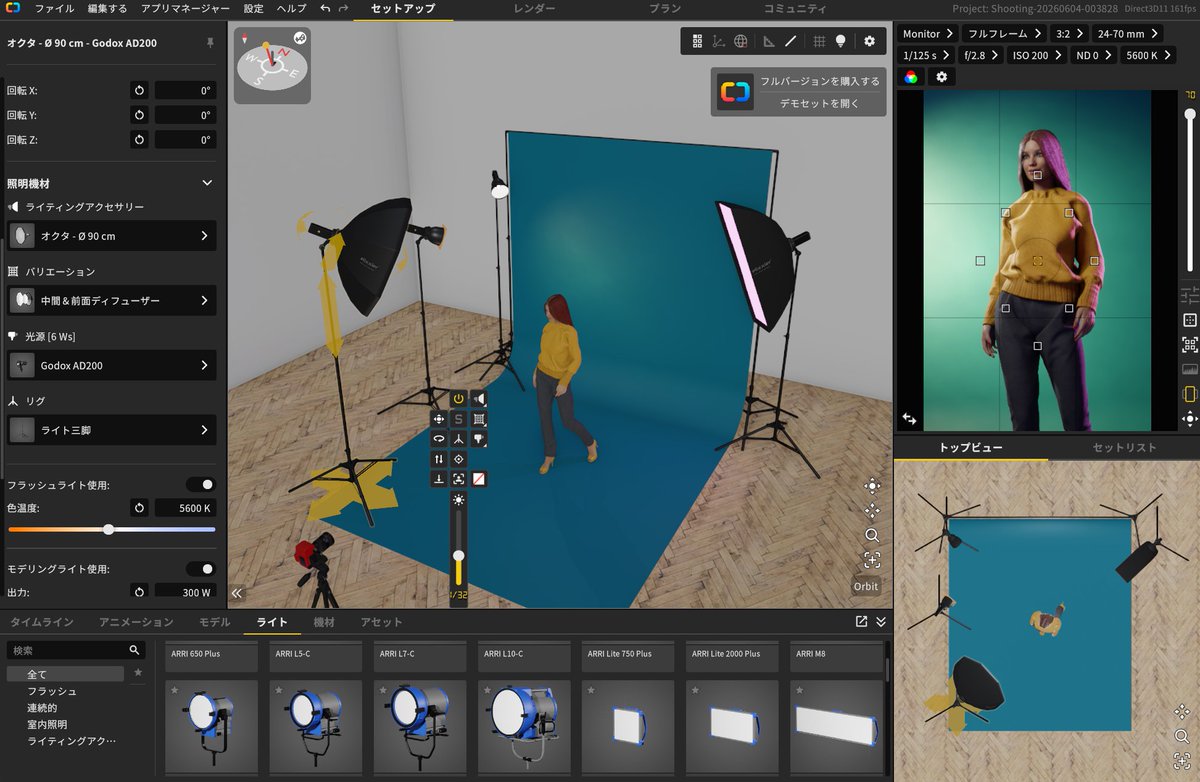Click デモセットを開く button
The image size is (1200, 782).
(820, 103)
